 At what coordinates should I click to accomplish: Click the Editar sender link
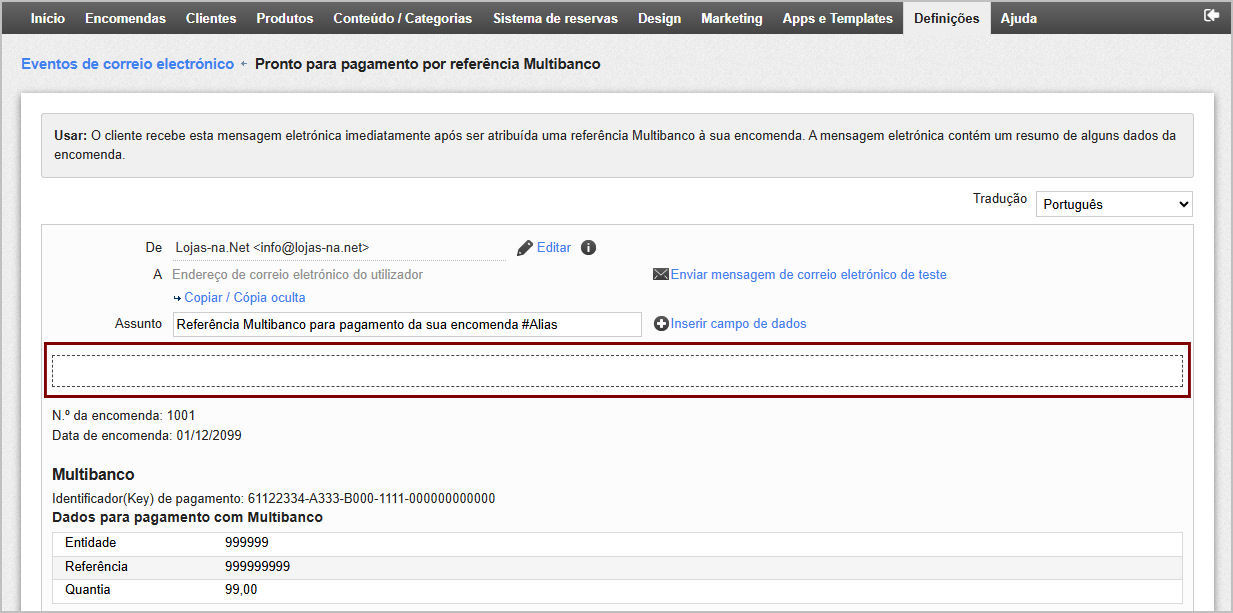pos(554,248)
